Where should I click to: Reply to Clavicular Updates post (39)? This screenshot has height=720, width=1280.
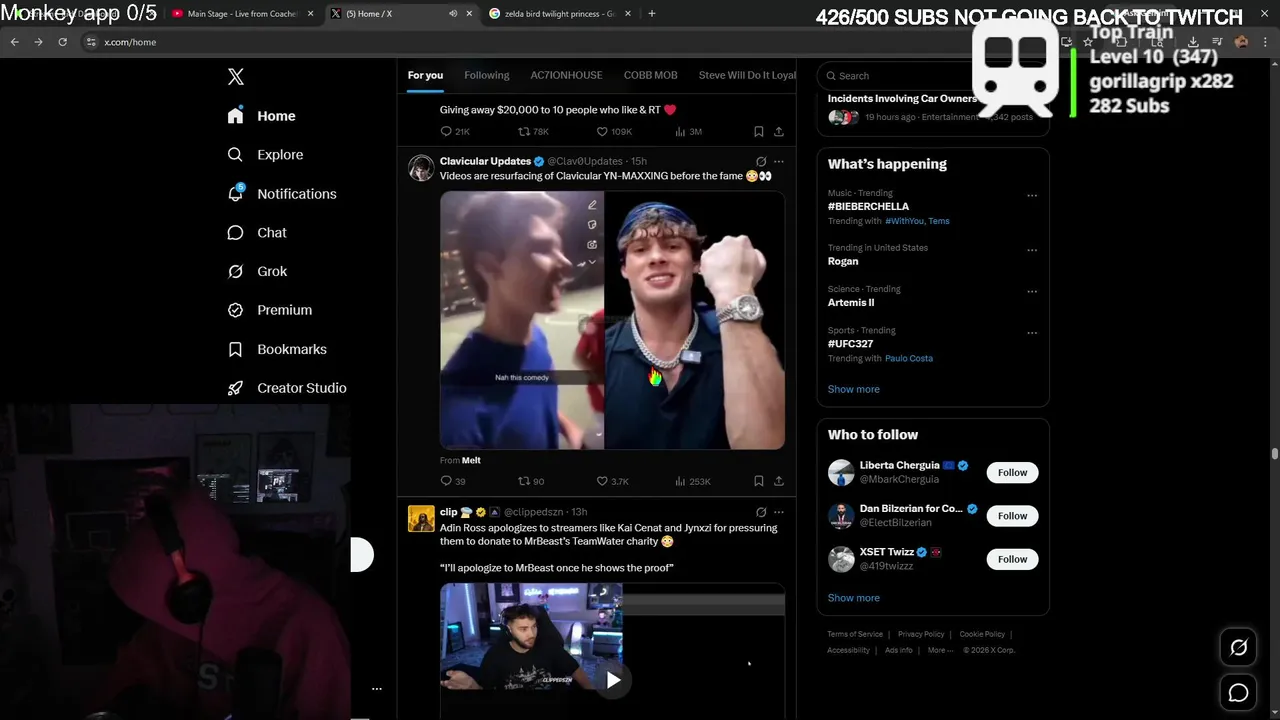pyautogui.click(x=453, y=481)
